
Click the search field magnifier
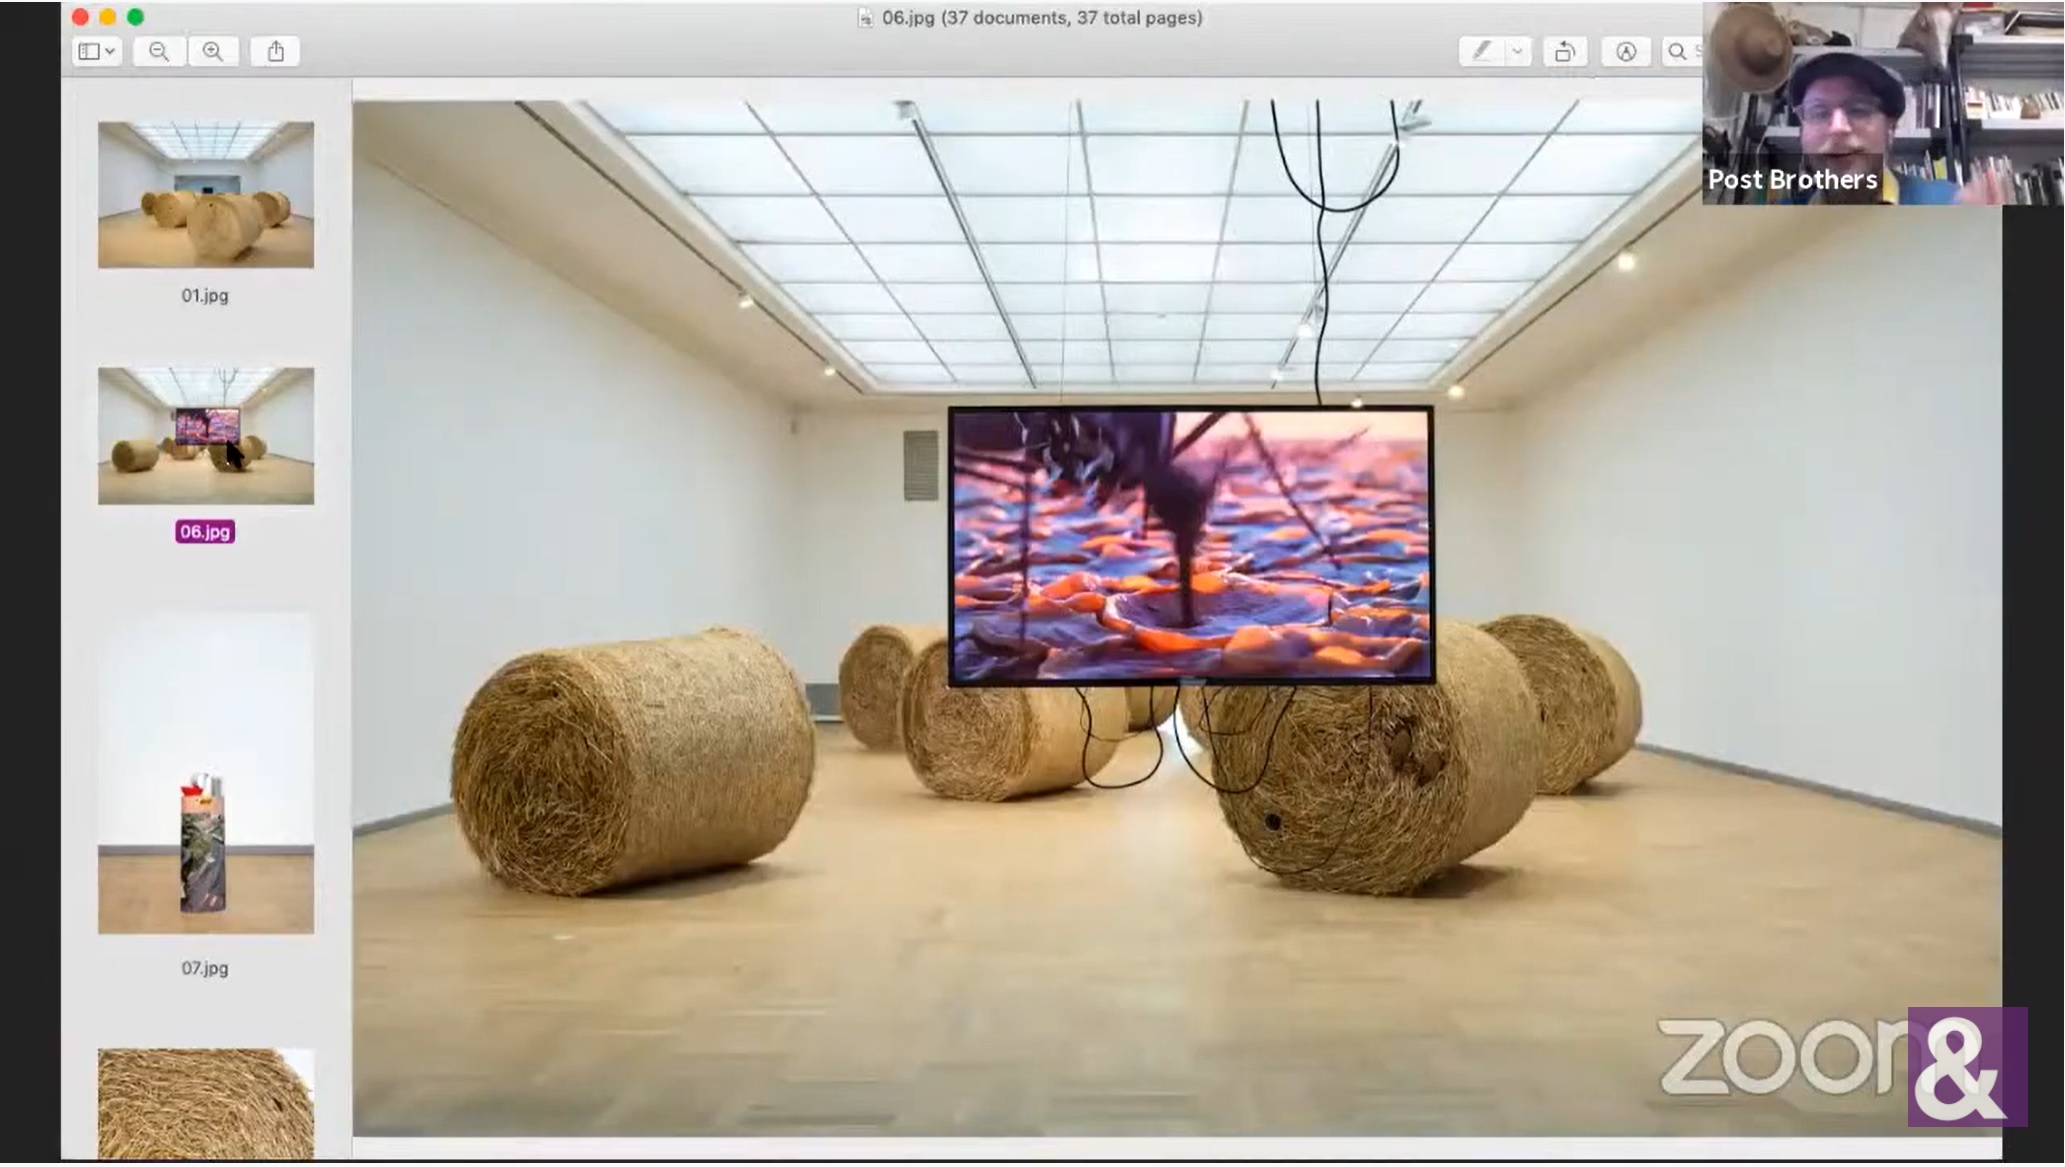pyautogui.click(x=1677, y=51)
